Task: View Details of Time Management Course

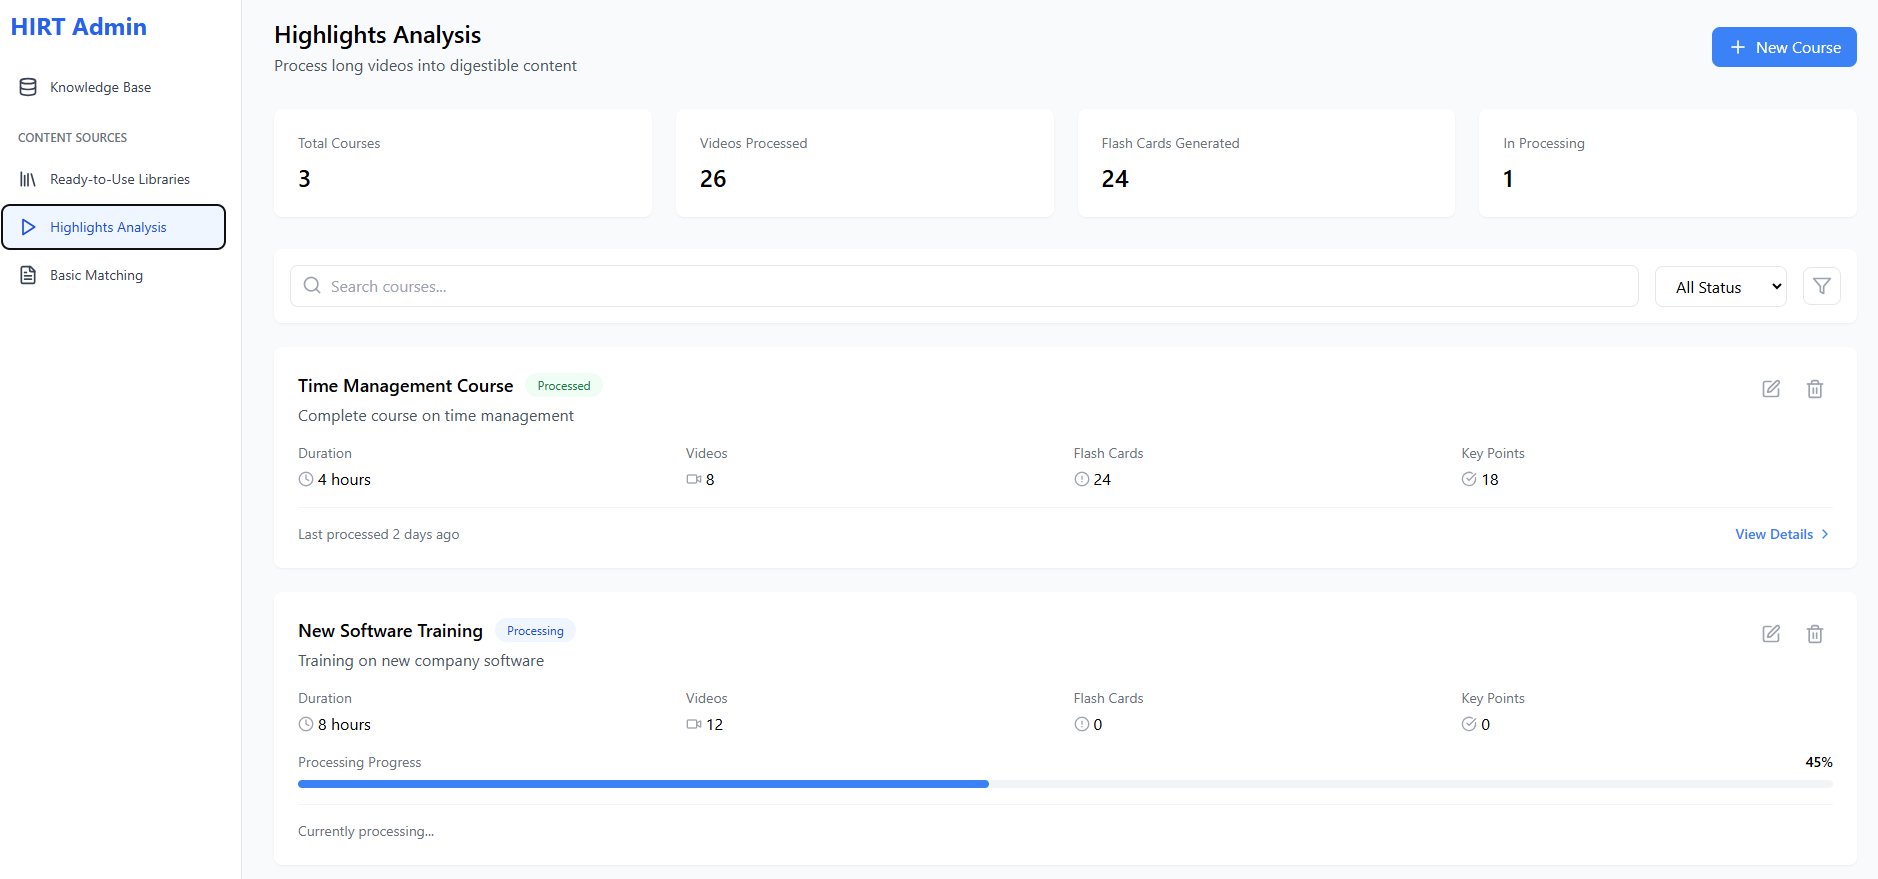Action: pos(1773,534)
